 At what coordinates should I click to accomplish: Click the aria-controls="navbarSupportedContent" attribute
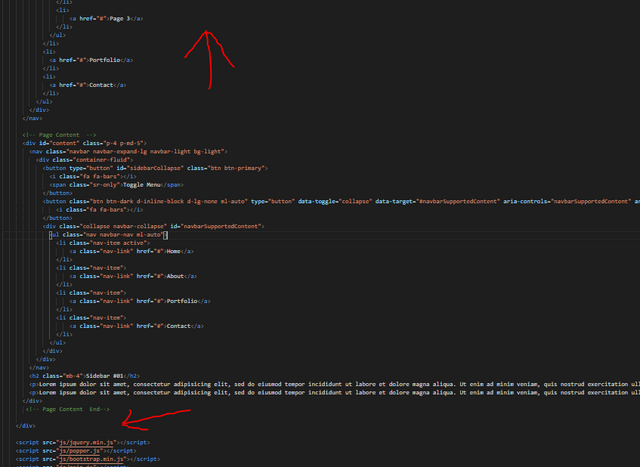point(567,201)
